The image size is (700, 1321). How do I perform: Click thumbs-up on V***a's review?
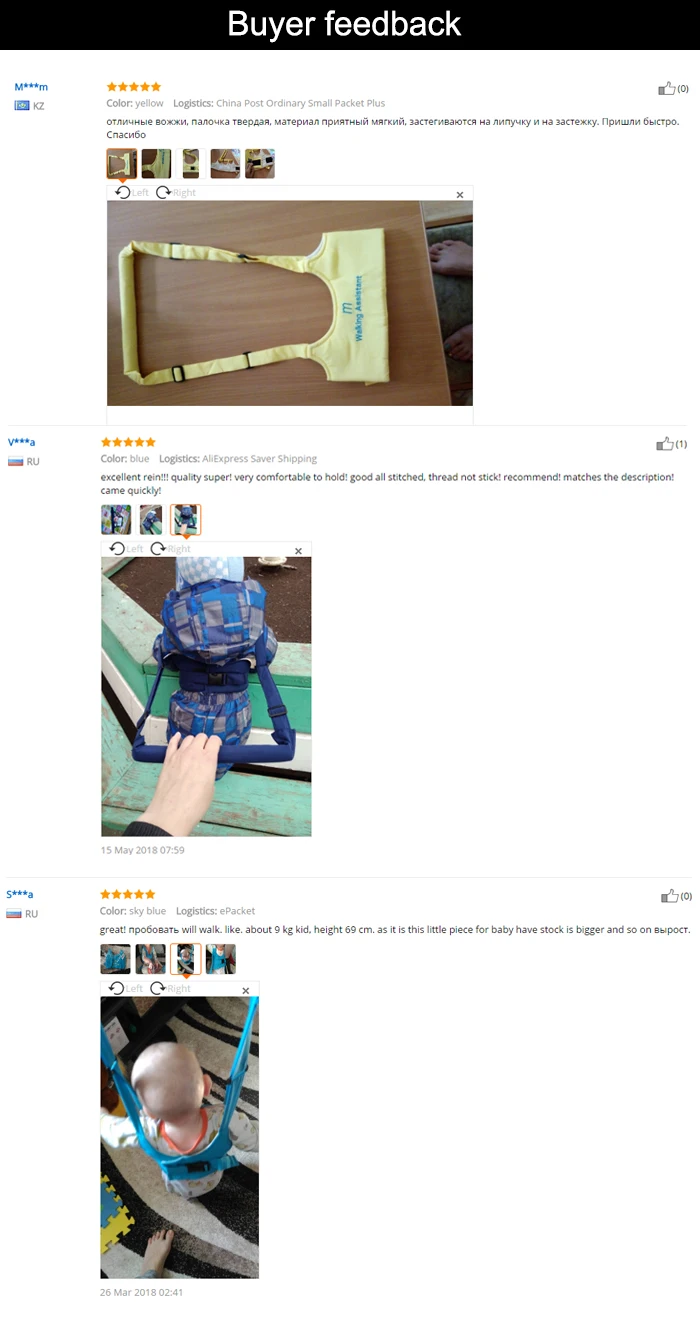(664, 443)
